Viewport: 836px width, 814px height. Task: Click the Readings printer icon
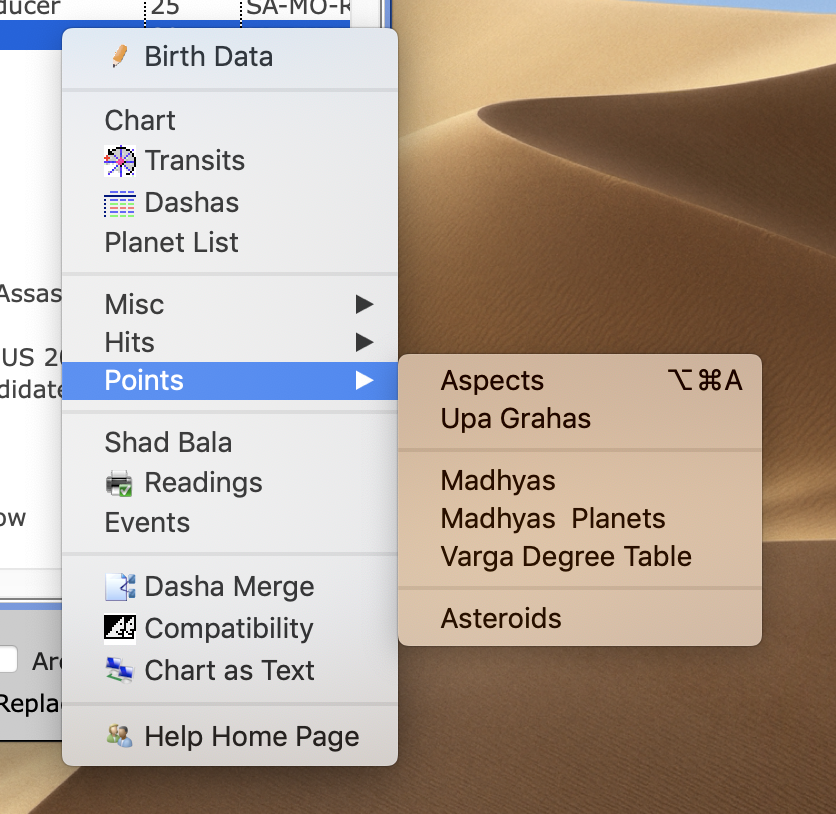pos(120,483)
